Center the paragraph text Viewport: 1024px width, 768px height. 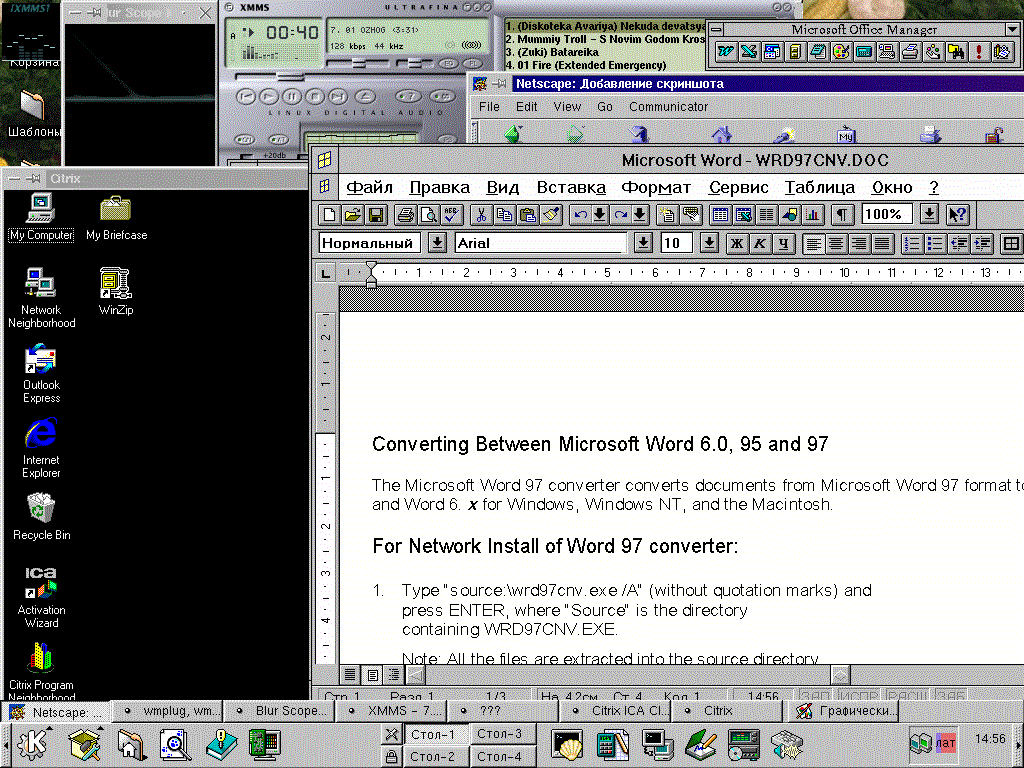[836, 244]
